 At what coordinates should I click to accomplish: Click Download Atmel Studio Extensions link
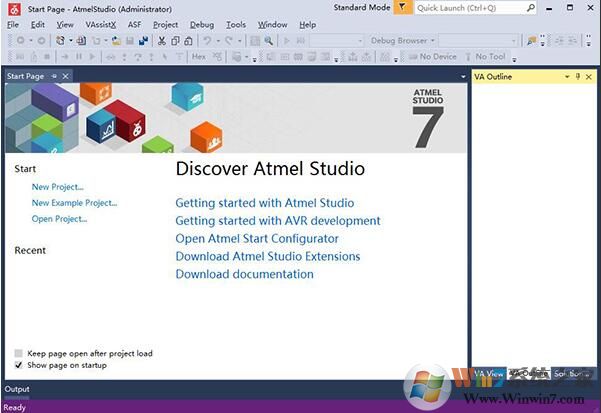pyautogui.click(x=268, y=256)
